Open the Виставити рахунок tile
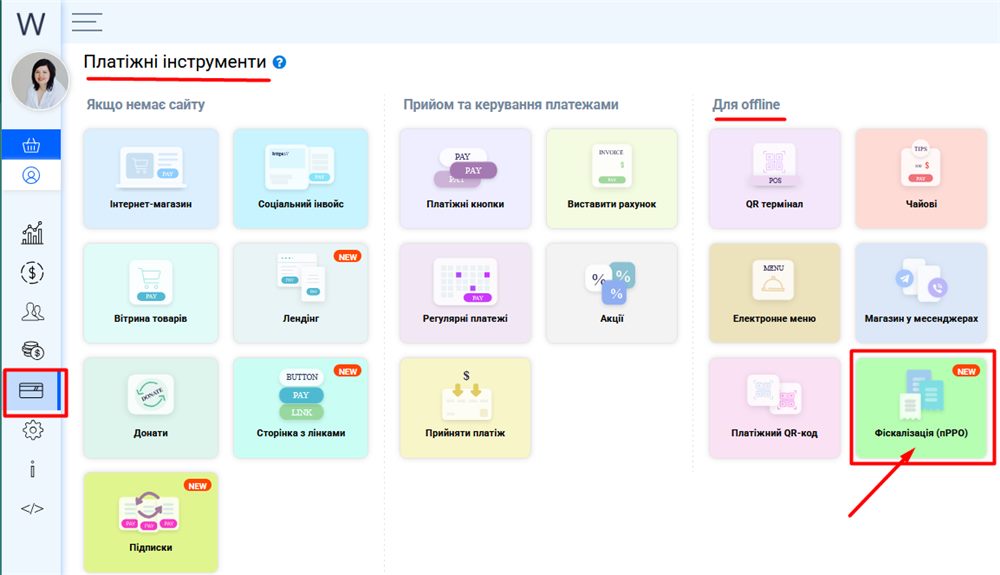Image resolution: width=1000 pixels, height=575 pixels. tap(612, 178)
